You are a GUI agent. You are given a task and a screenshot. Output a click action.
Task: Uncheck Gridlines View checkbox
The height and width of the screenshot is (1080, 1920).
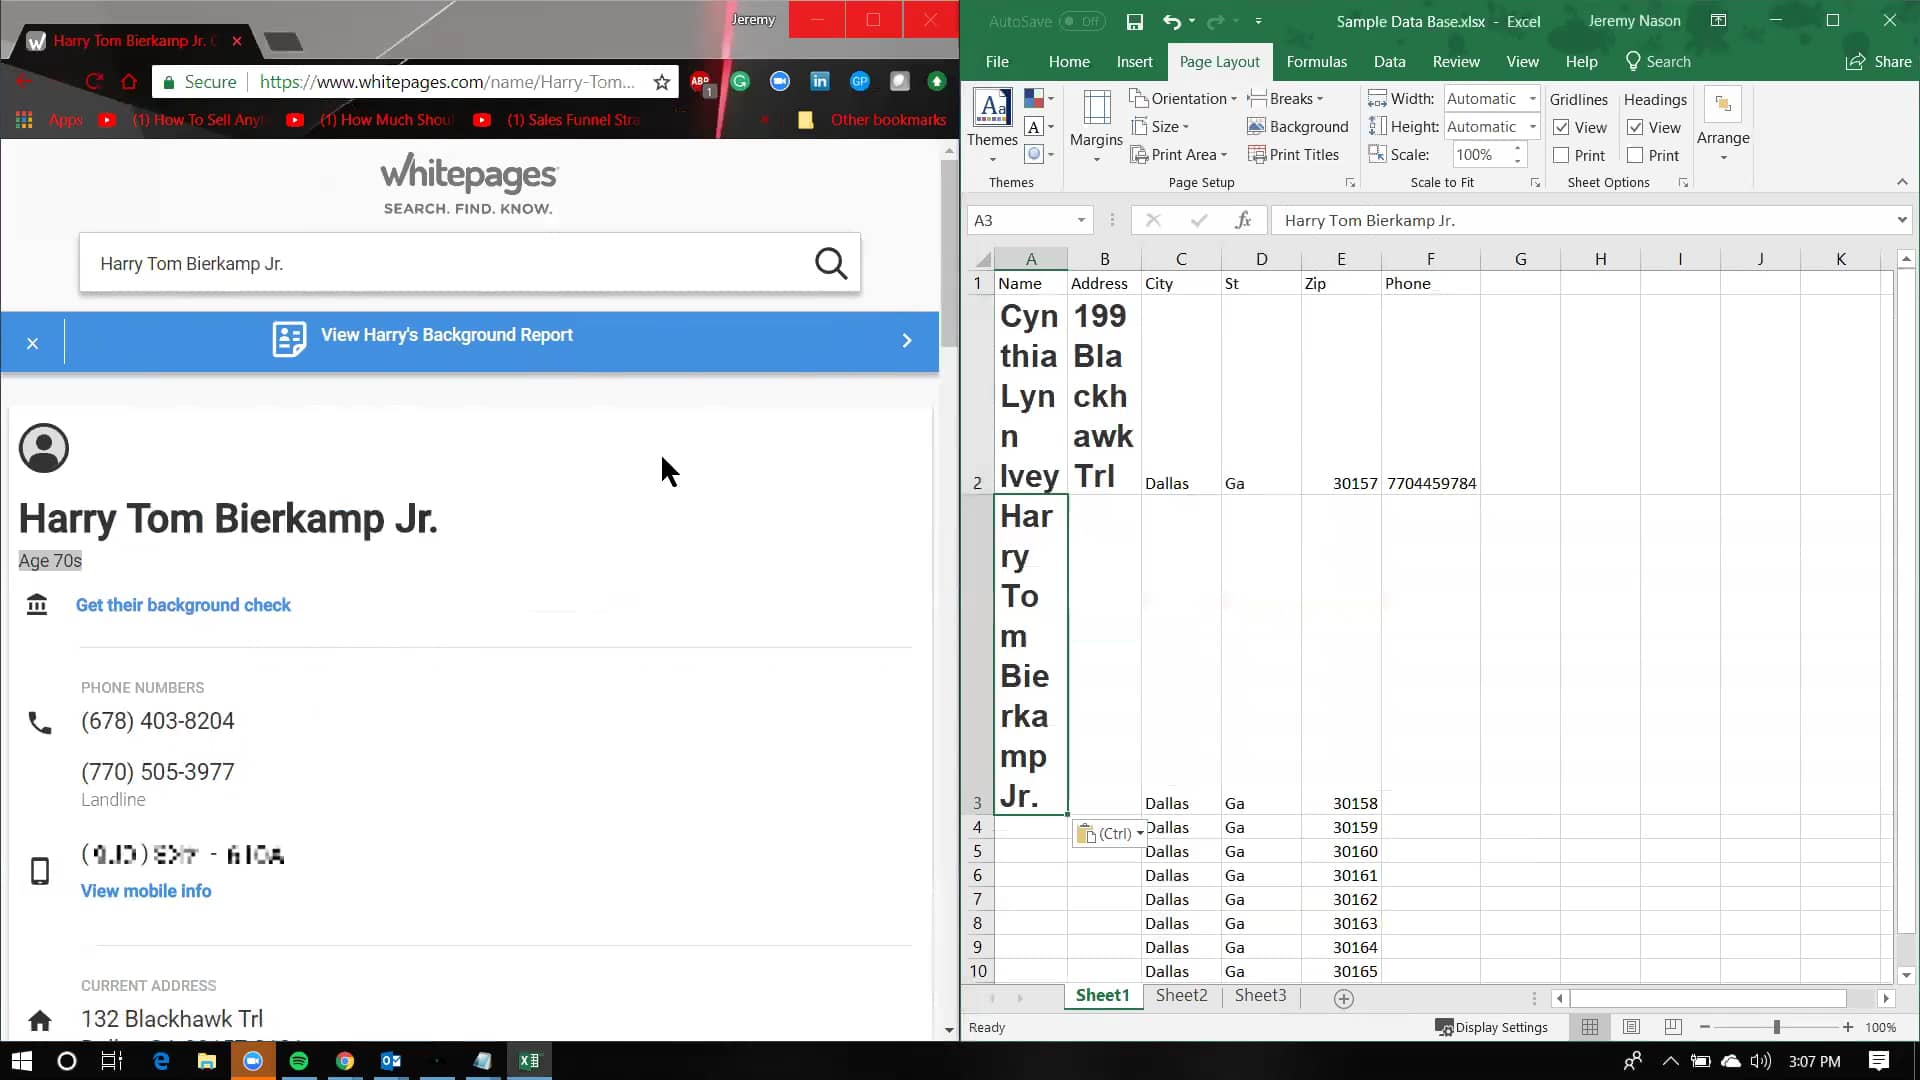(x=1561, y=127)
